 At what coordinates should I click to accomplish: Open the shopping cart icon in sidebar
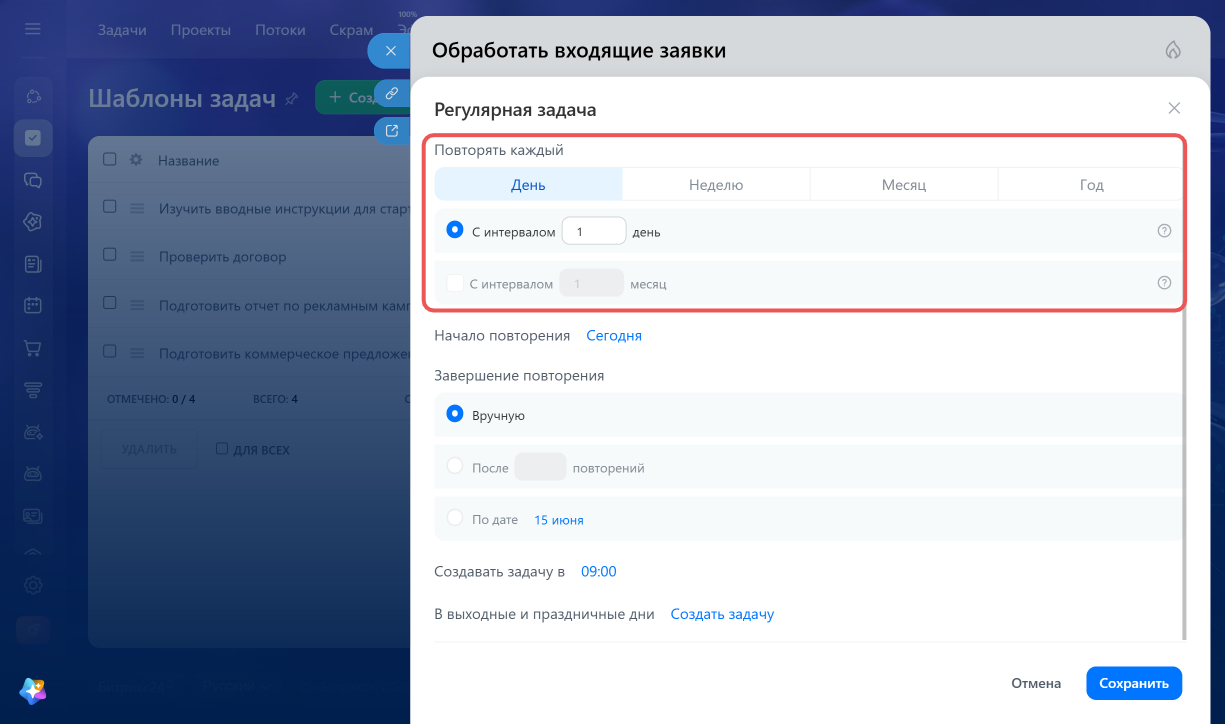pos(33,348)
